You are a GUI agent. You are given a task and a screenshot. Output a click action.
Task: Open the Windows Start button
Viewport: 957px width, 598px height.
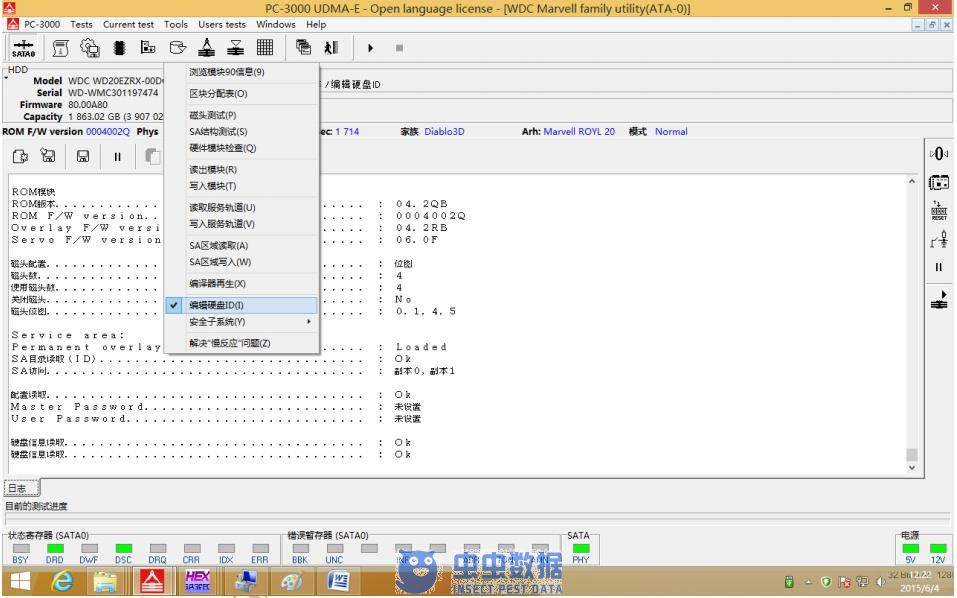[20, 581]
